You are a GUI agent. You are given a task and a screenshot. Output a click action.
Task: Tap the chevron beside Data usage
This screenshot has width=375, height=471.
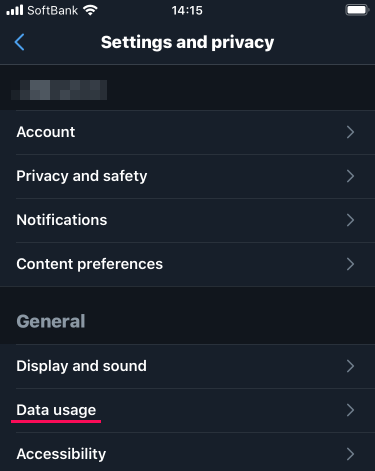click(x=350, y=410)
